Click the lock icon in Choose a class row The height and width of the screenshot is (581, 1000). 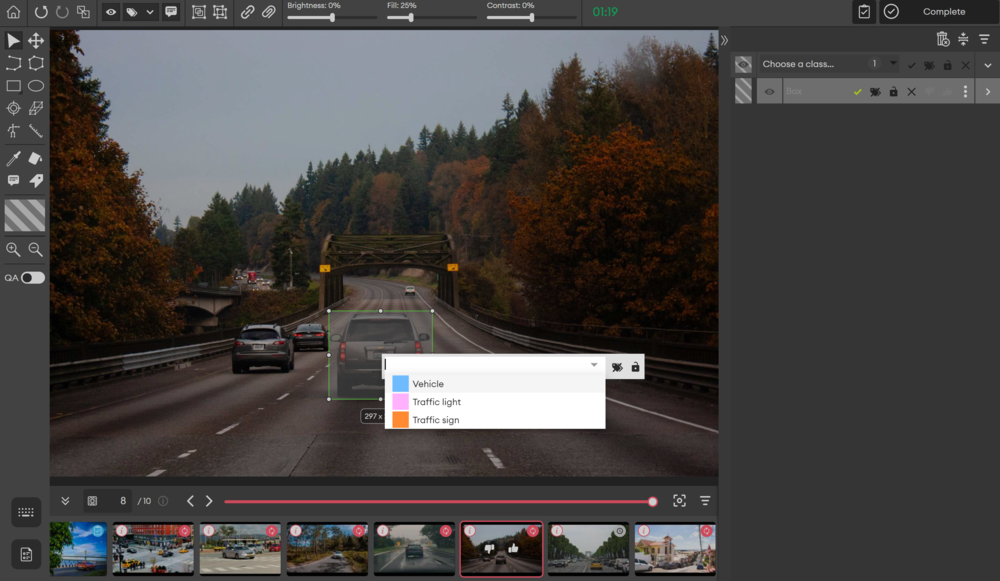(948, 65)
